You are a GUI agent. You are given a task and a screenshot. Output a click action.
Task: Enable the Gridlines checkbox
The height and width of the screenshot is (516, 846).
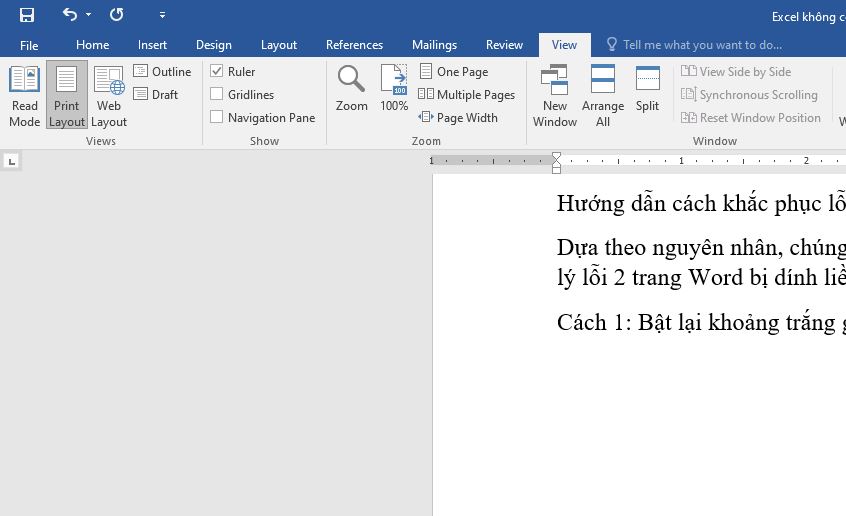point(216,94)
